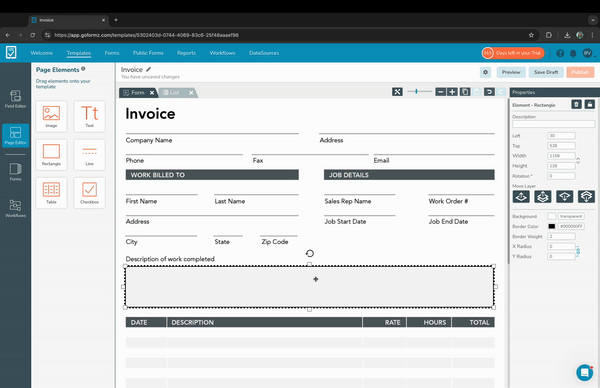Open template settings gear button
The image size is (600, 388).
[486, 72]
